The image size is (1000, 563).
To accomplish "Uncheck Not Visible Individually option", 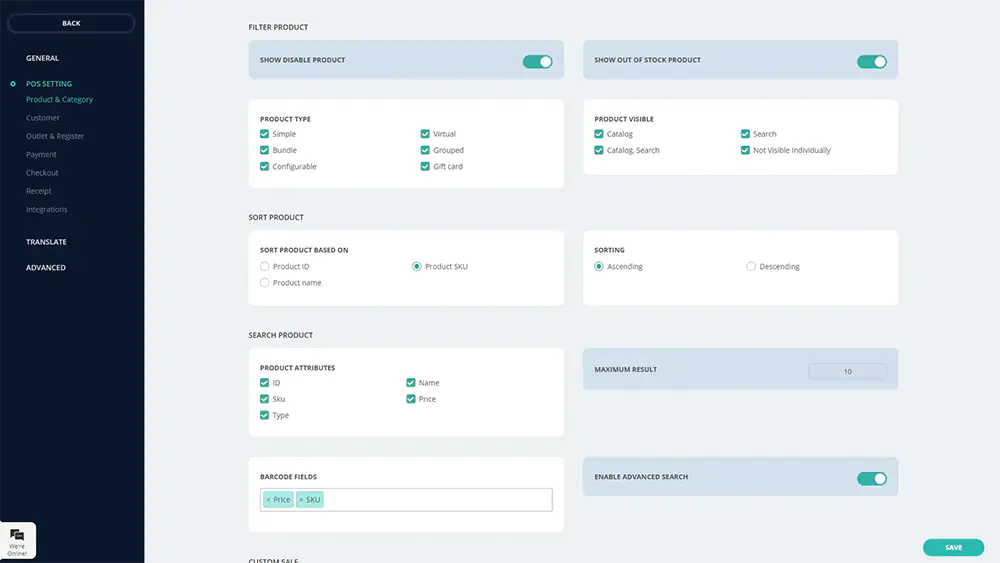I will pyautogui.click(x=746, y=150).
